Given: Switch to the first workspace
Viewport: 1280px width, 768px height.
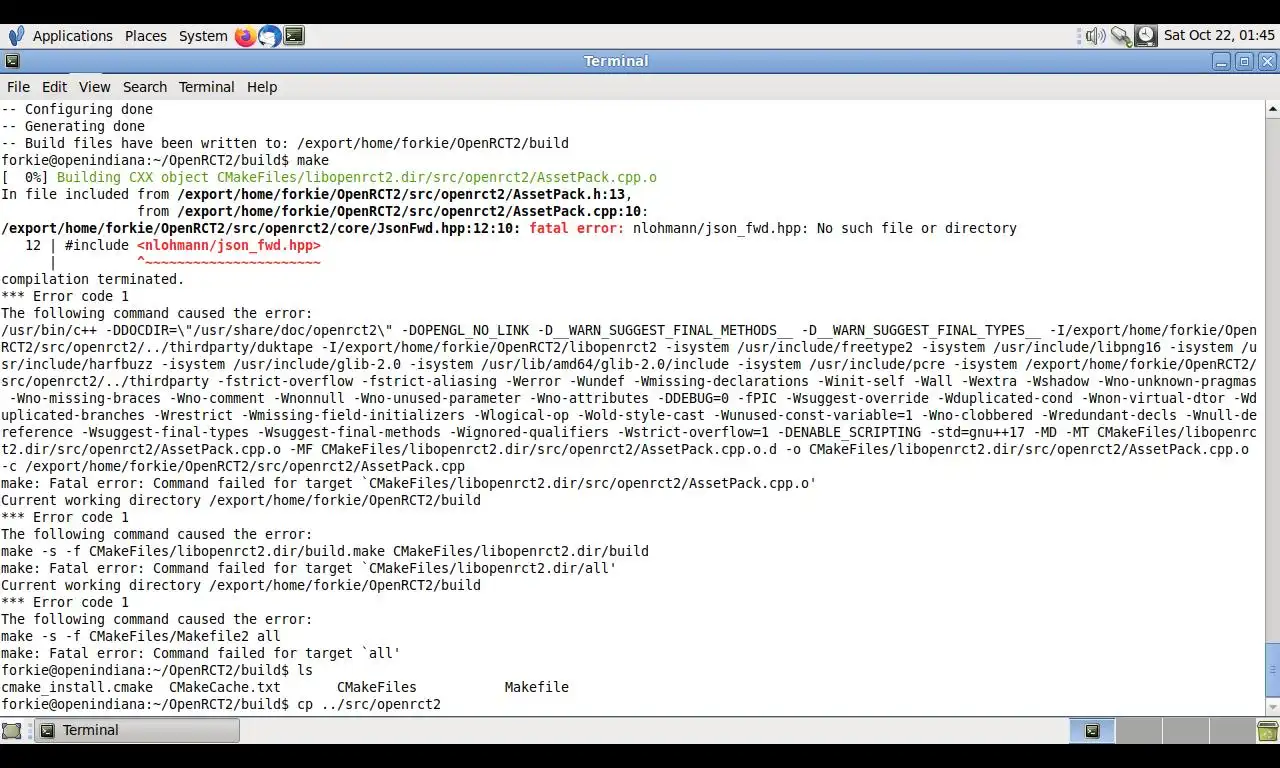Looking at the screenshot, I should [1092, 731].
